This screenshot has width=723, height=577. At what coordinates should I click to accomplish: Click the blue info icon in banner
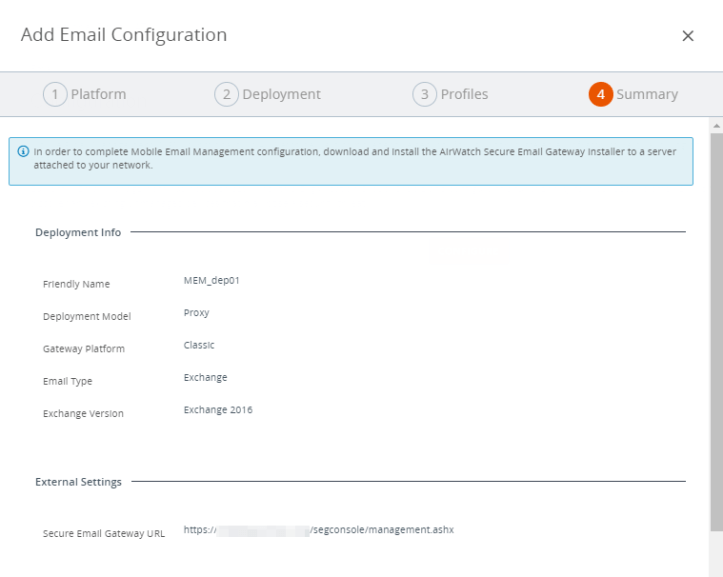pyautogui.click(x=23, y=152)
